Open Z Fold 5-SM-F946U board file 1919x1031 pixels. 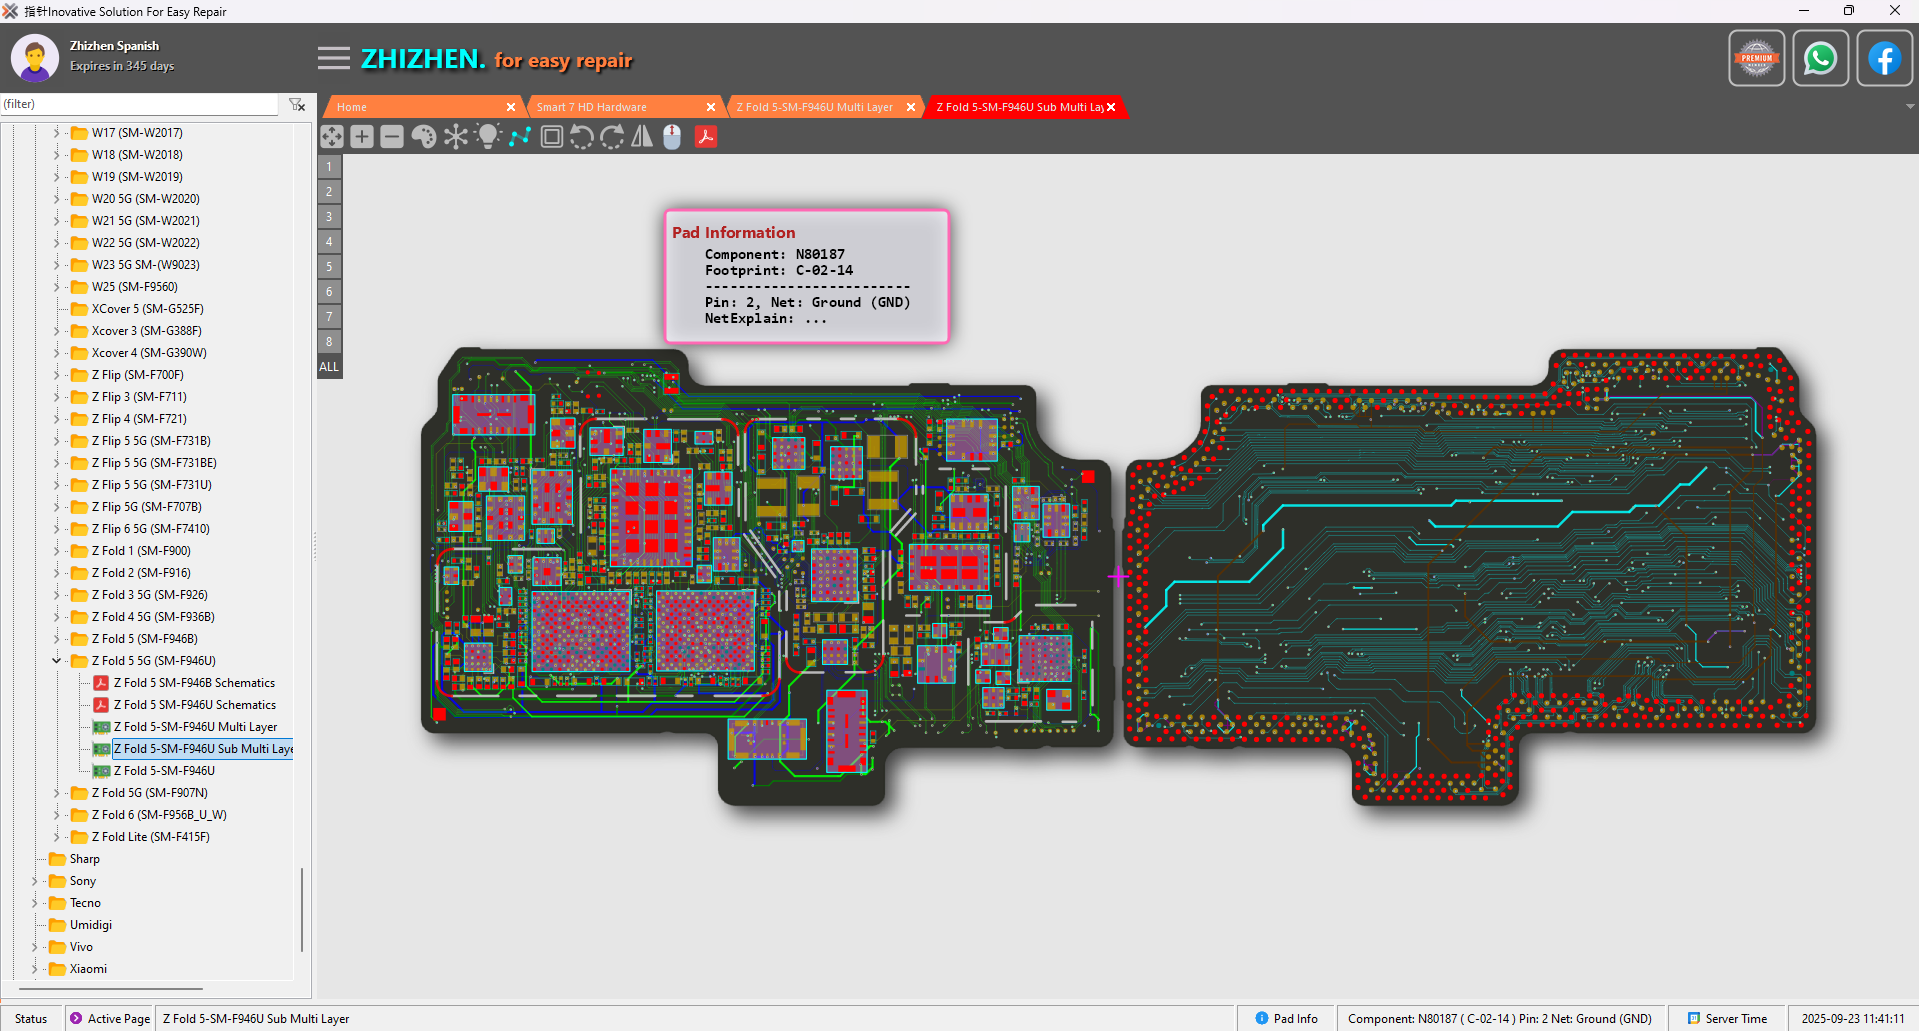[x=164, y=770]
